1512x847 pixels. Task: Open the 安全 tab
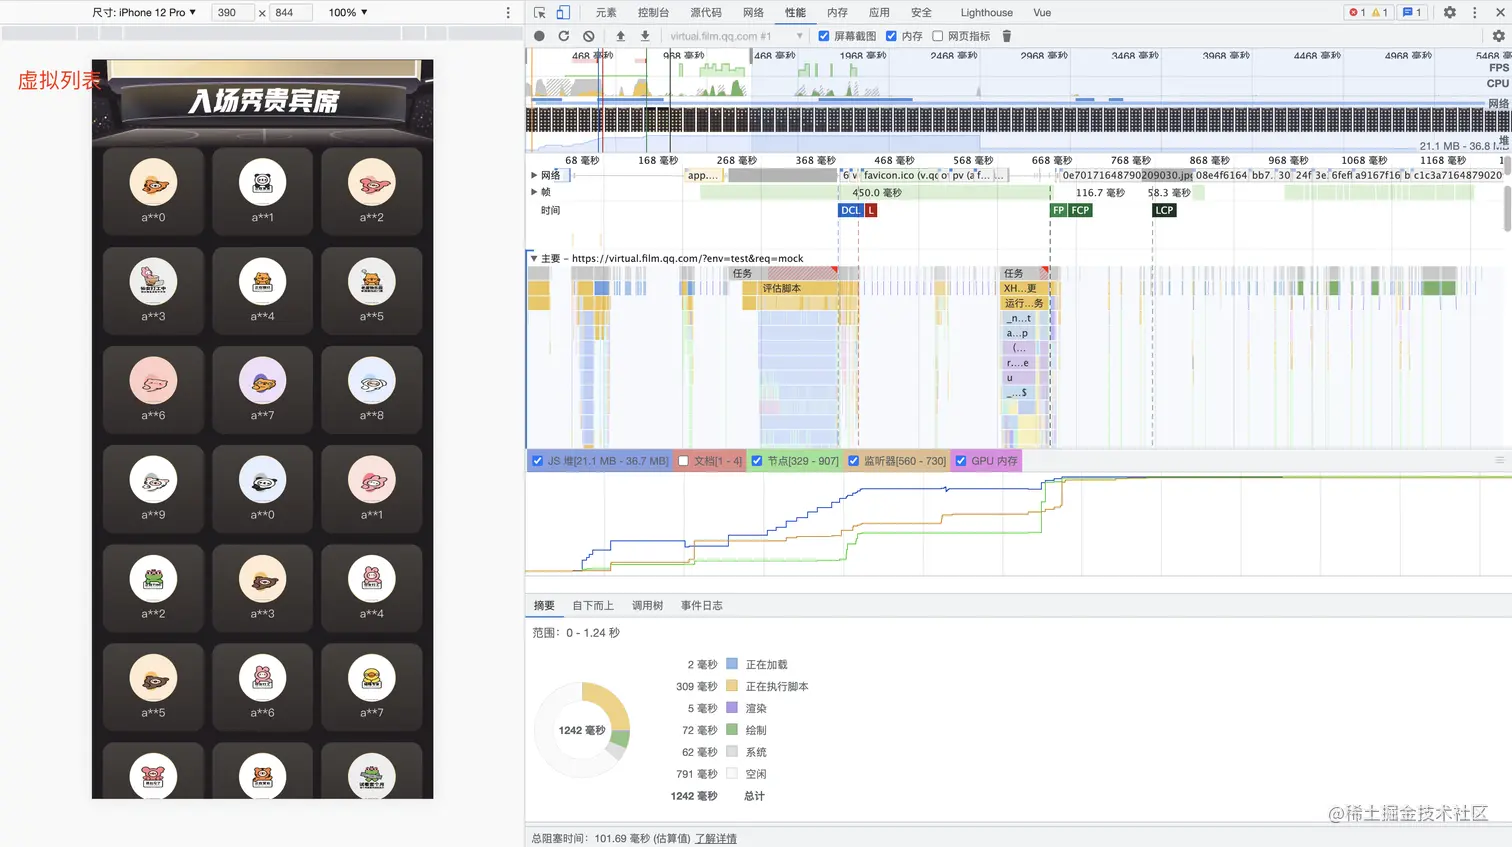921,13
